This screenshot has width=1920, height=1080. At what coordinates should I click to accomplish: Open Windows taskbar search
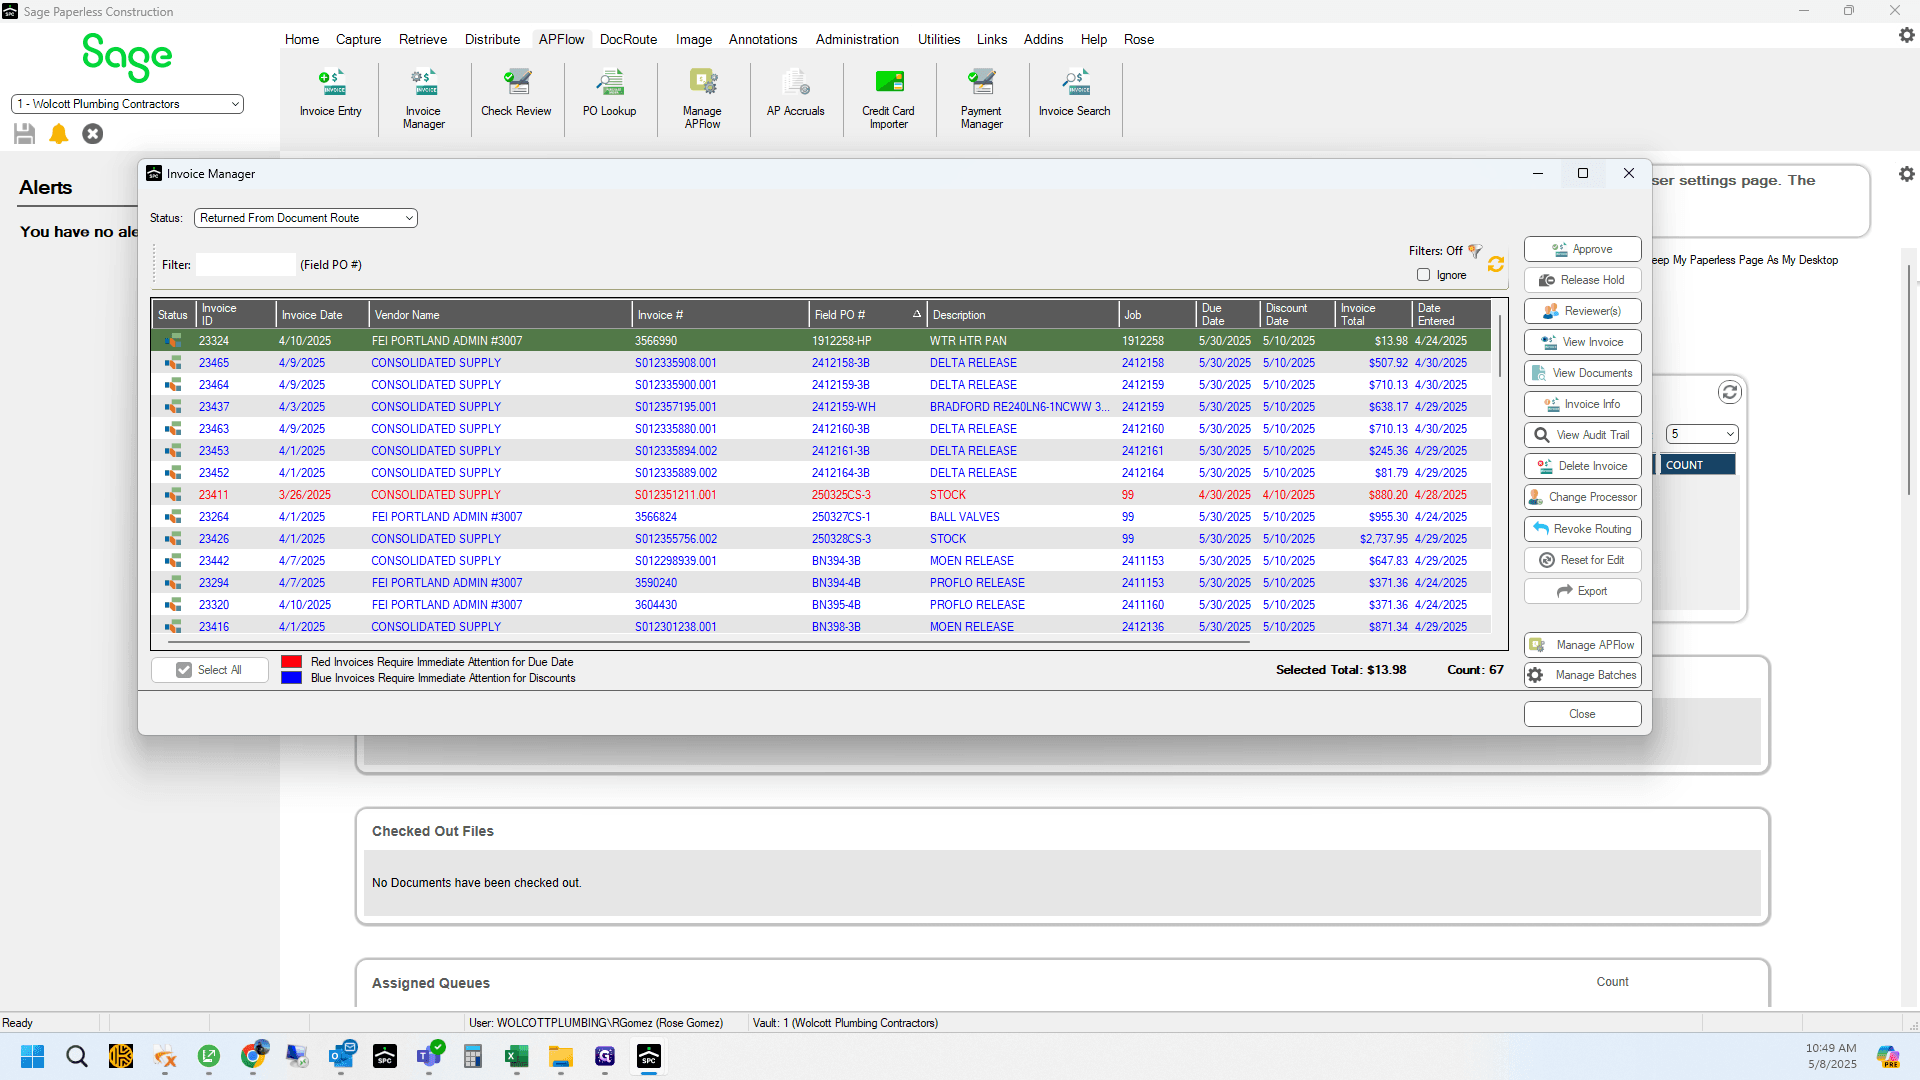[77, 1056]
